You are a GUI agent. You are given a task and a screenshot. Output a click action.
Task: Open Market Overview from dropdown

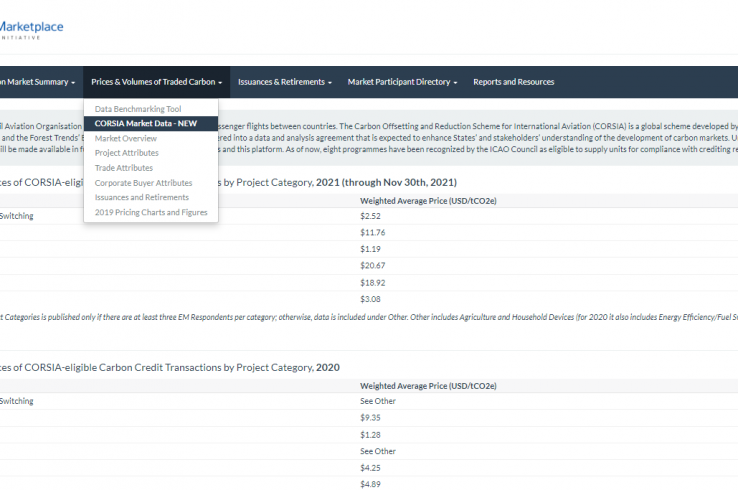125,138
